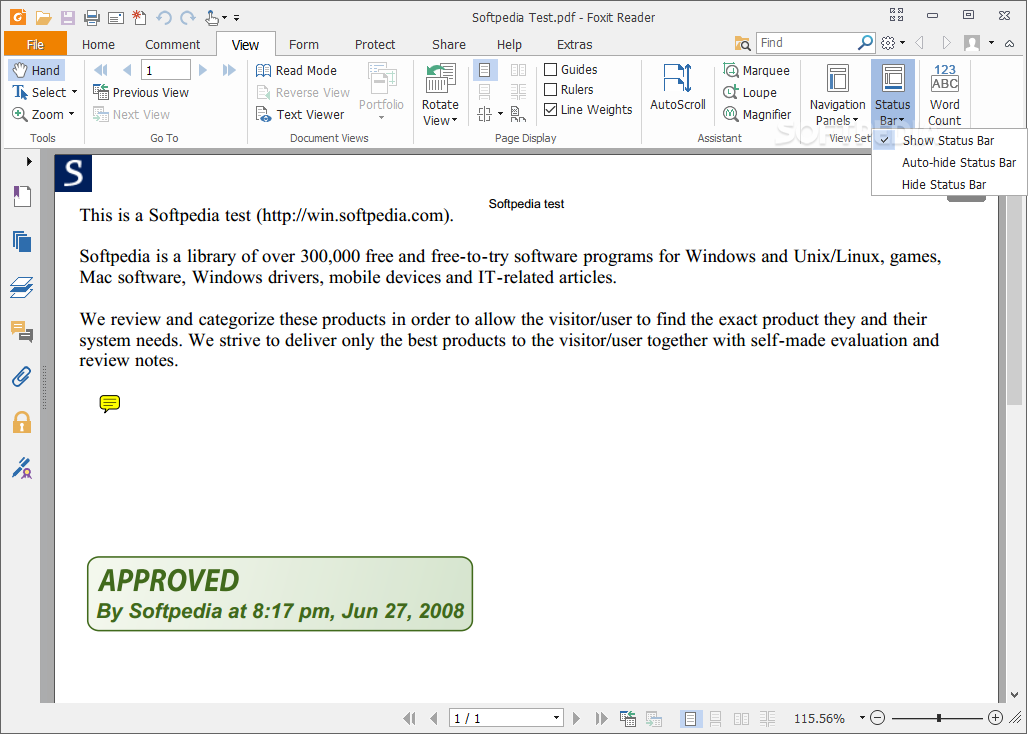Open Word Count tool
The width and height of the screenshot is (1028, 734).
944,95
